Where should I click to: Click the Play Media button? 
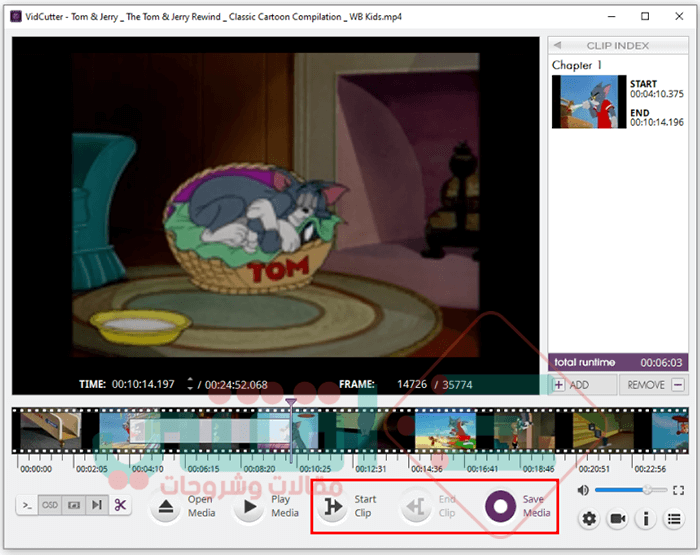pos(250,507)
